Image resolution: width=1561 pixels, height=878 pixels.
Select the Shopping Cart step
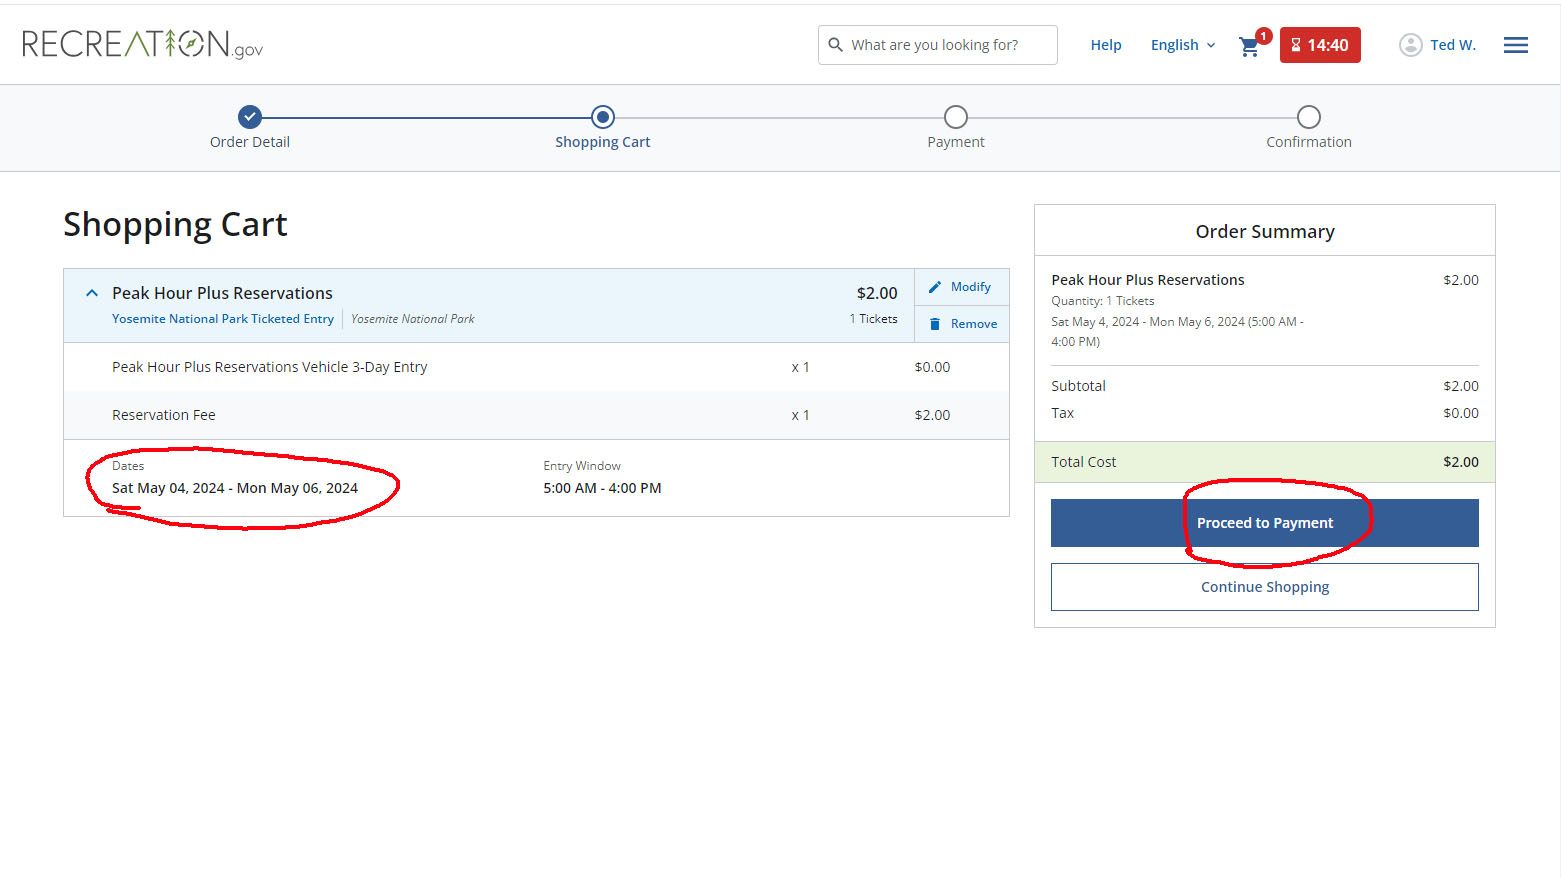(x=602, y=117)
